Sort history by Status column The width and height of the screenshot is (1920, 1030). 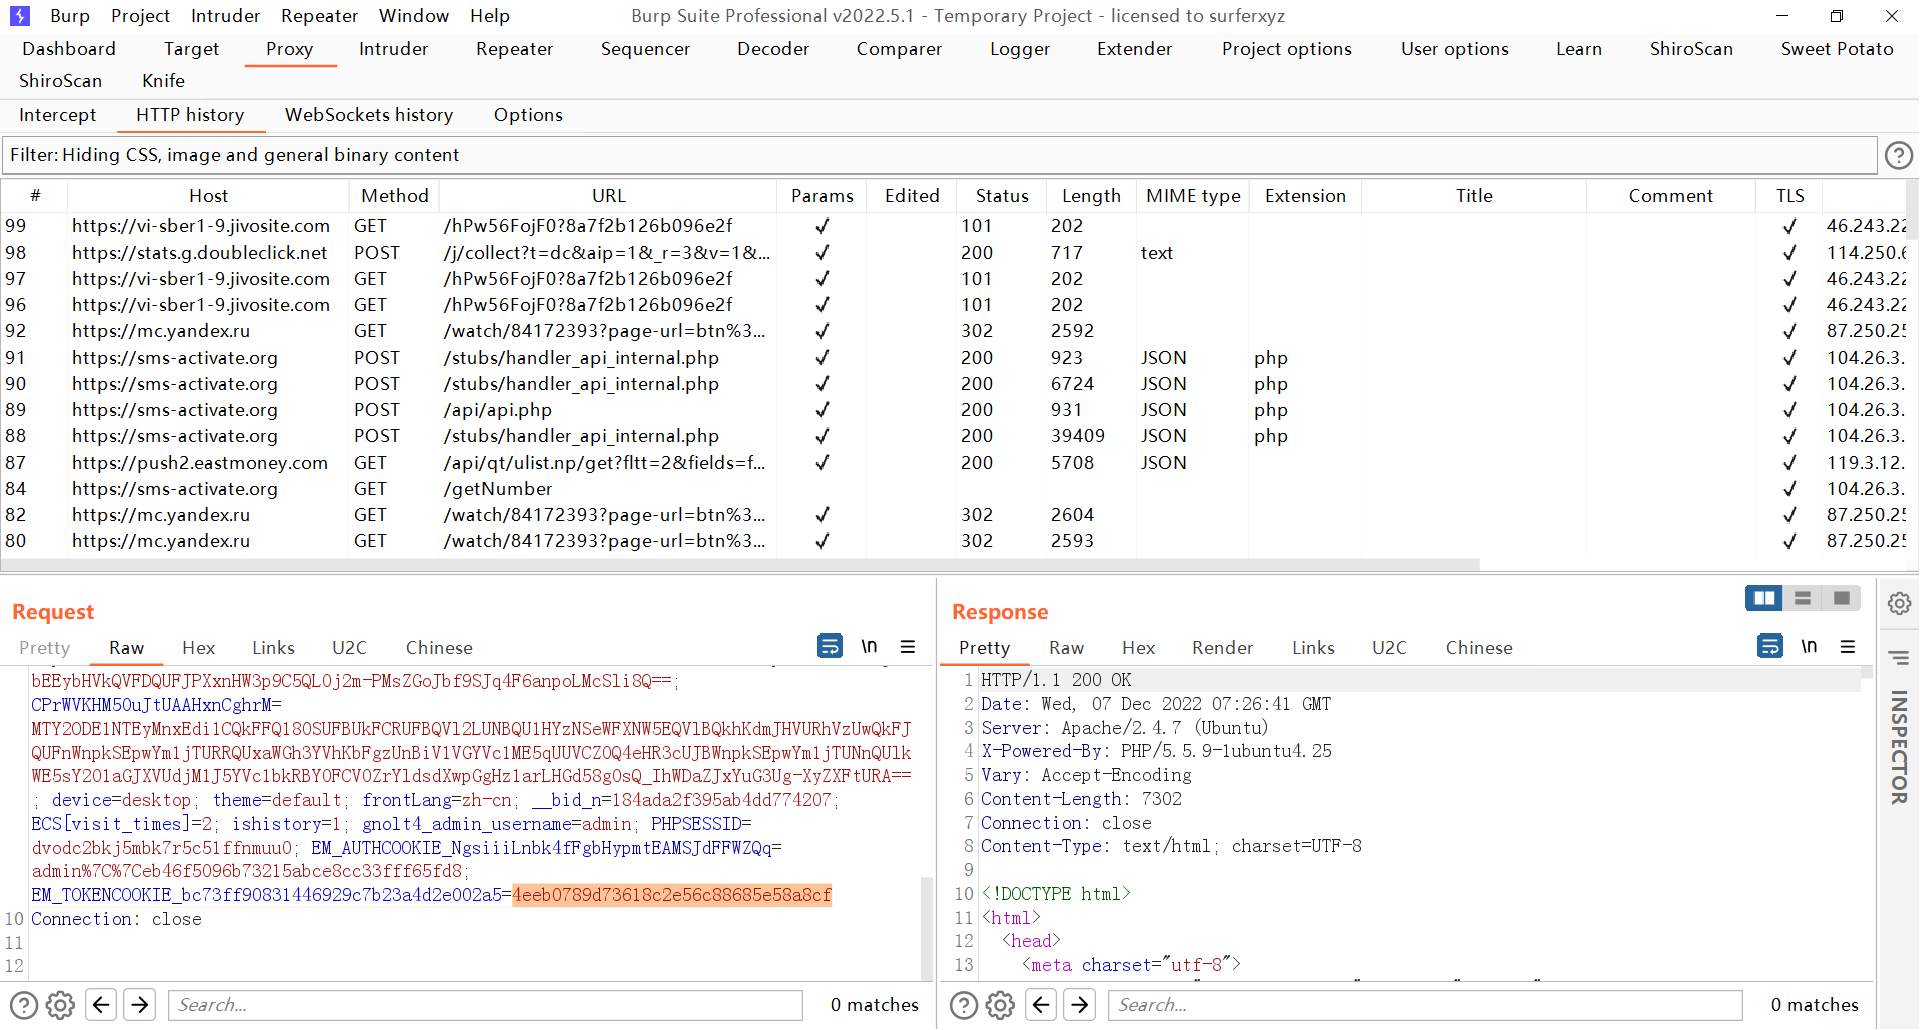click(x=1002, y=196)
